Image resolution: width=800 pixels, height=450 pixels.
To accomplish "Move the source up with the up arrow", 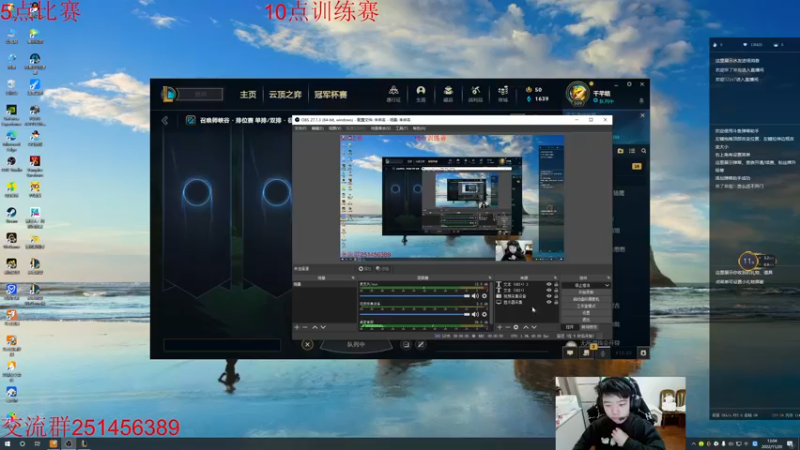I will tap(526, 327).
